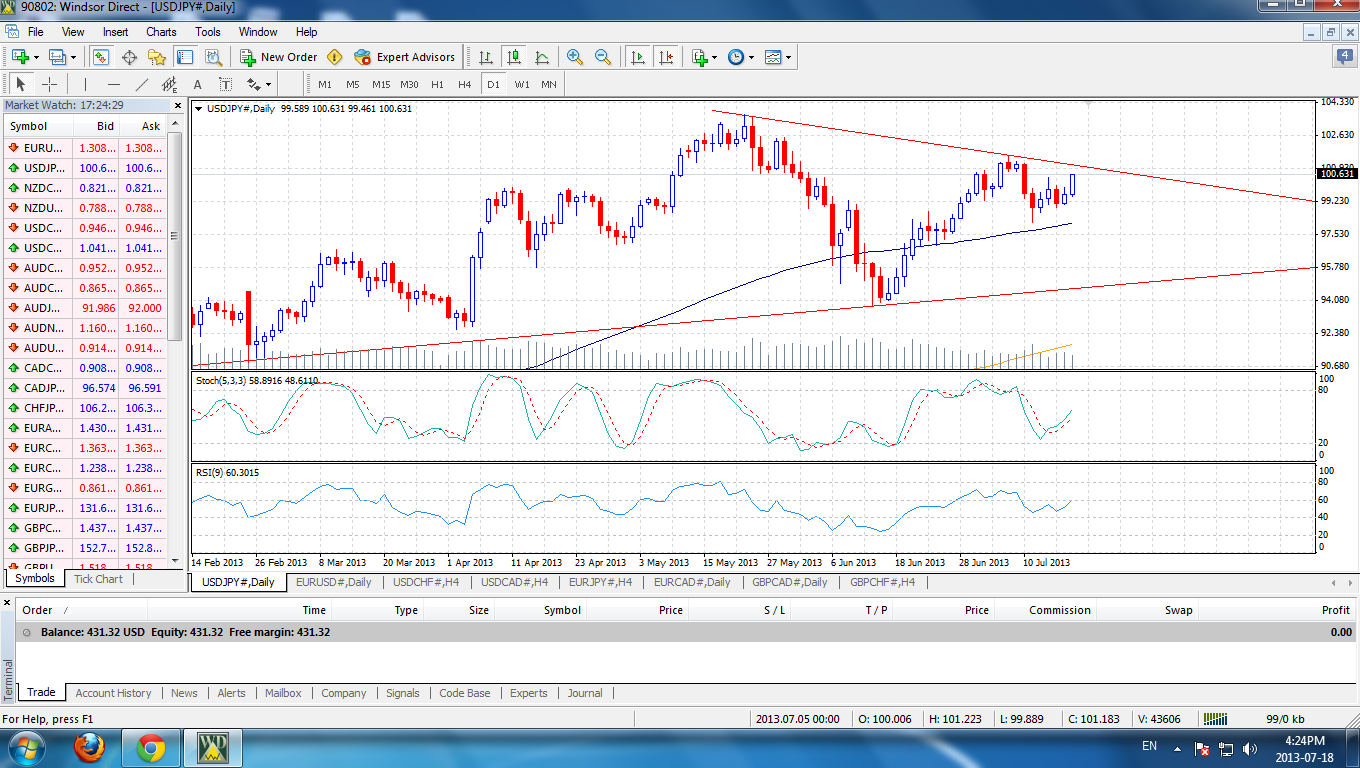Image resolution: width=1360 pixels, height=768 pixels.
Task: Switch to the H4 timeframe
Action: pos(464,84)
